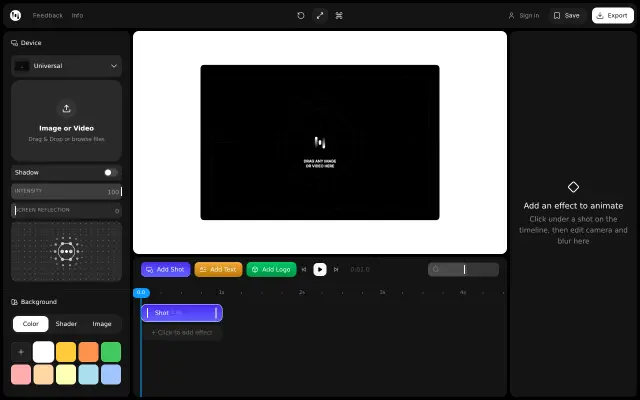Adjust the Intensity slider

pyautogui.click(x=67, y=191)
